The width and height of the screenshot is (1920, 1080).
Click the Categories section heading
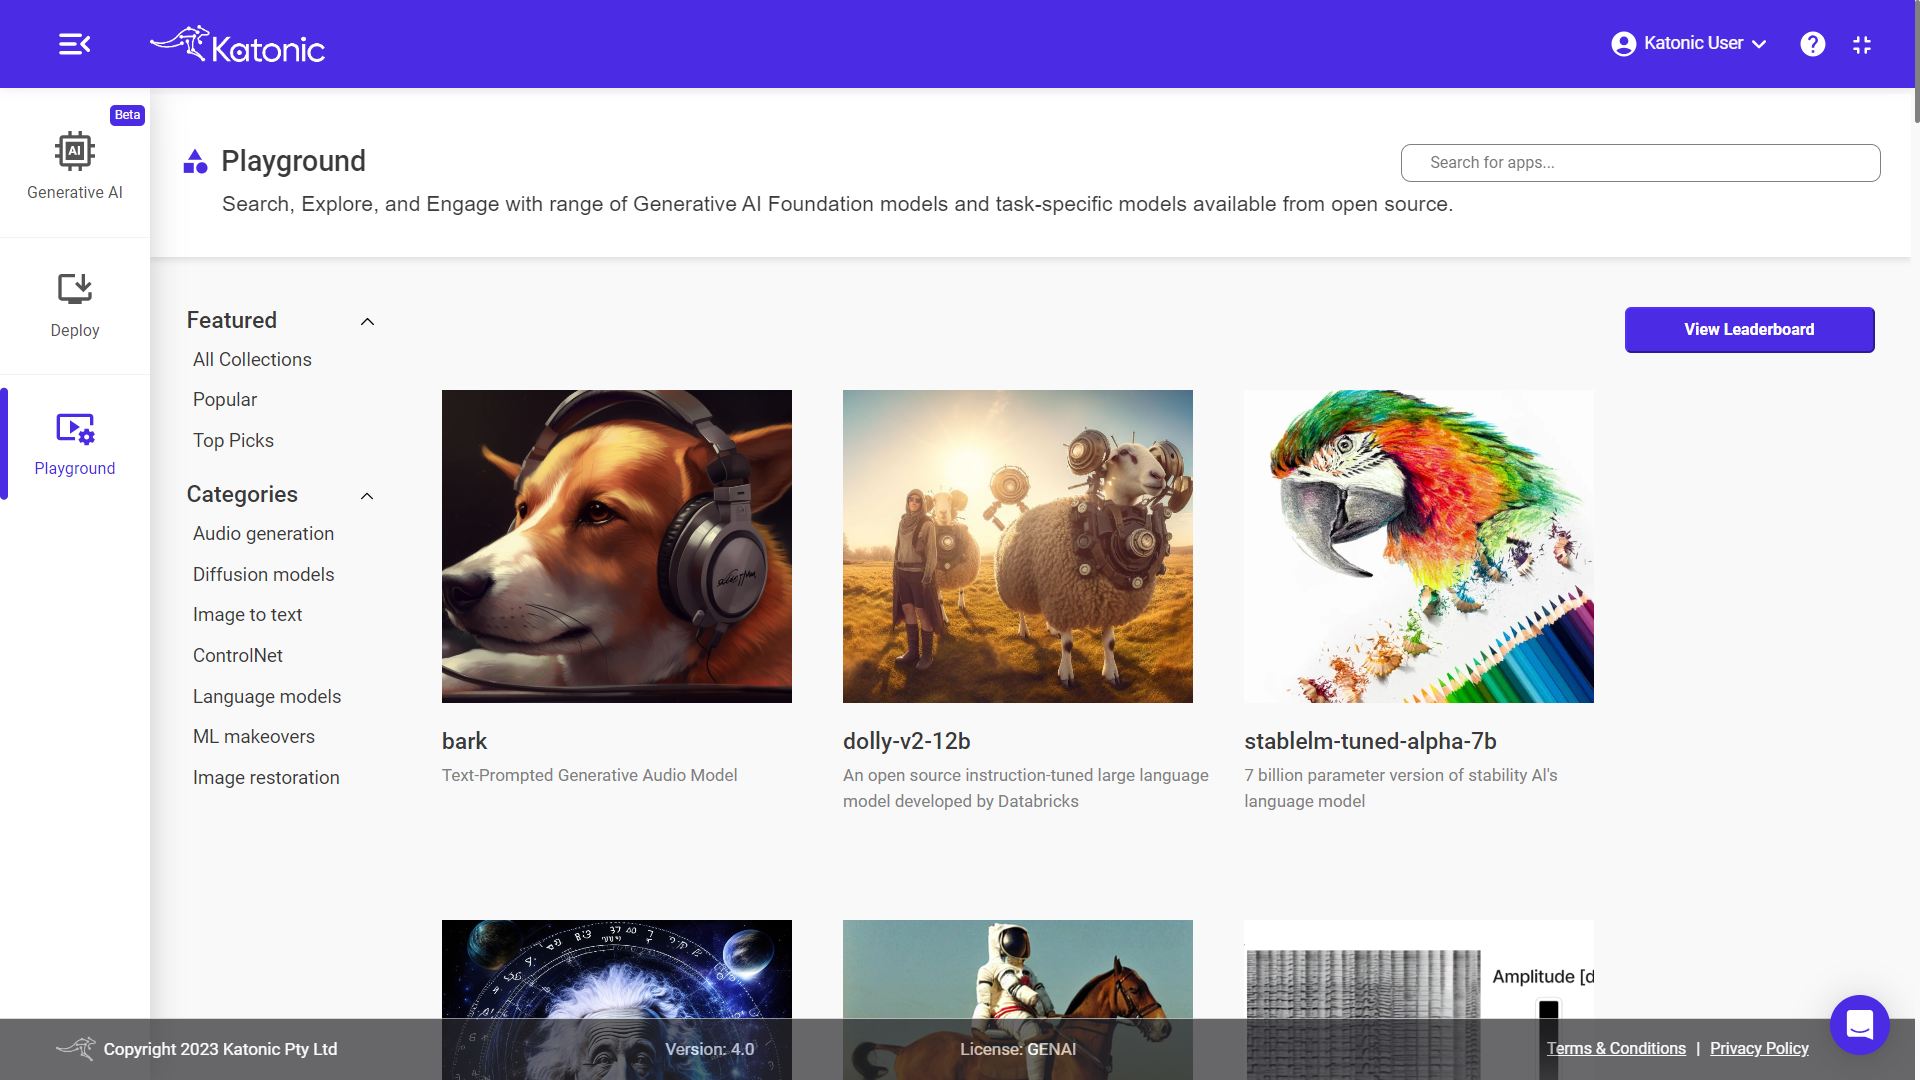coord(242,495)
